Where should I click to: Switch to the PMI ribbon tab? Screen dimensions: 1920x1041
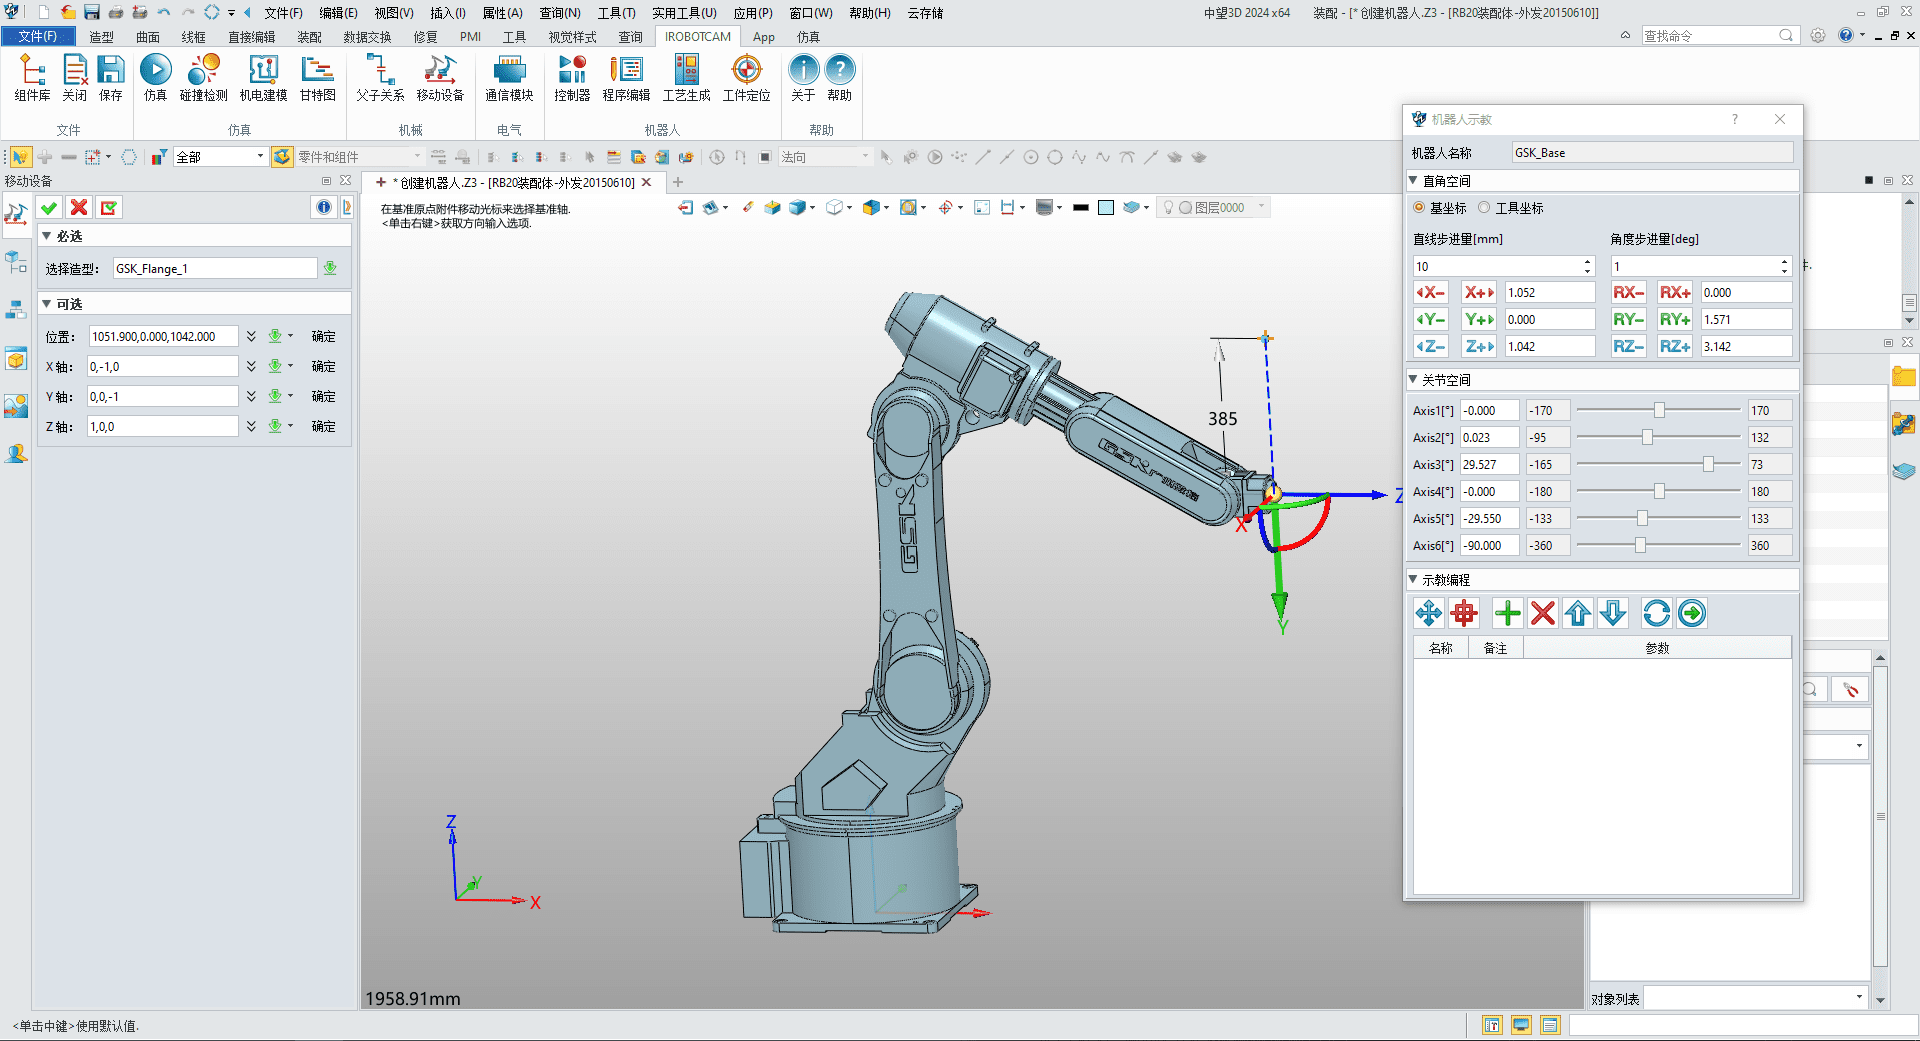pos(470,37)
